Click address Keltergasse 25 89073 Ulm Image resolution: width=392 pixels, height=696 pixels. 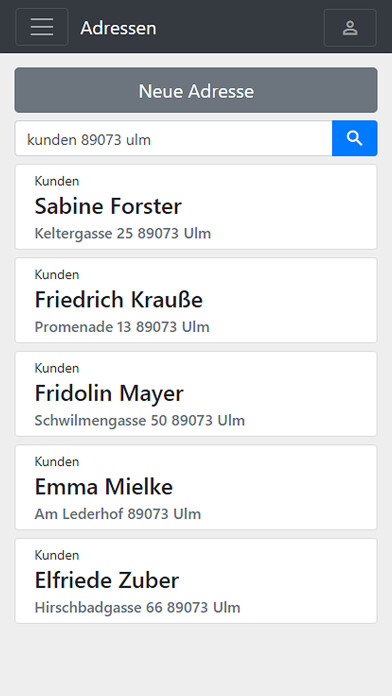123,233
